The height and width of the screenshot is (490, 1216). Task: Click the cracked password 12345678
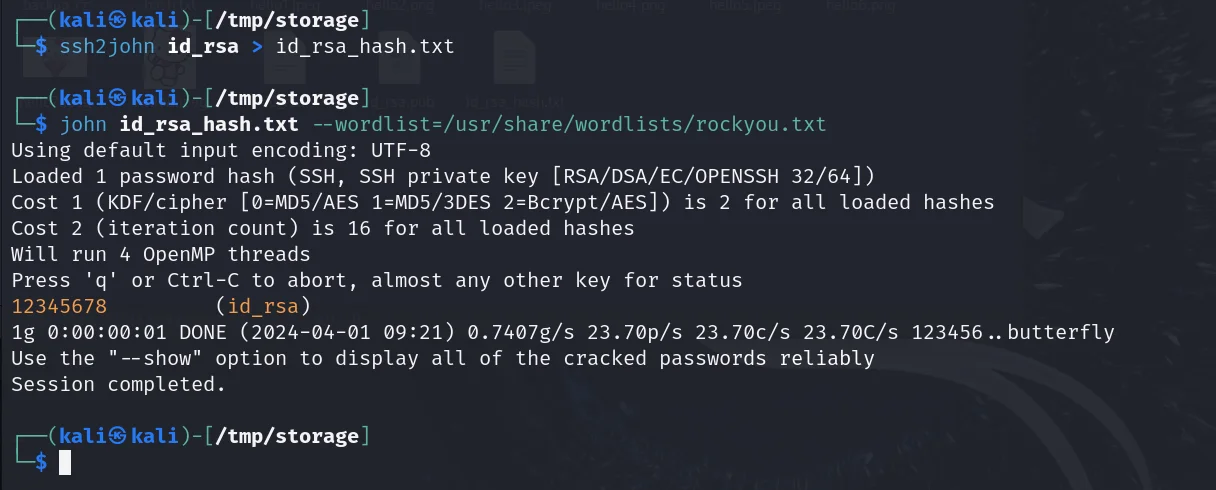(x=59, y=305)
